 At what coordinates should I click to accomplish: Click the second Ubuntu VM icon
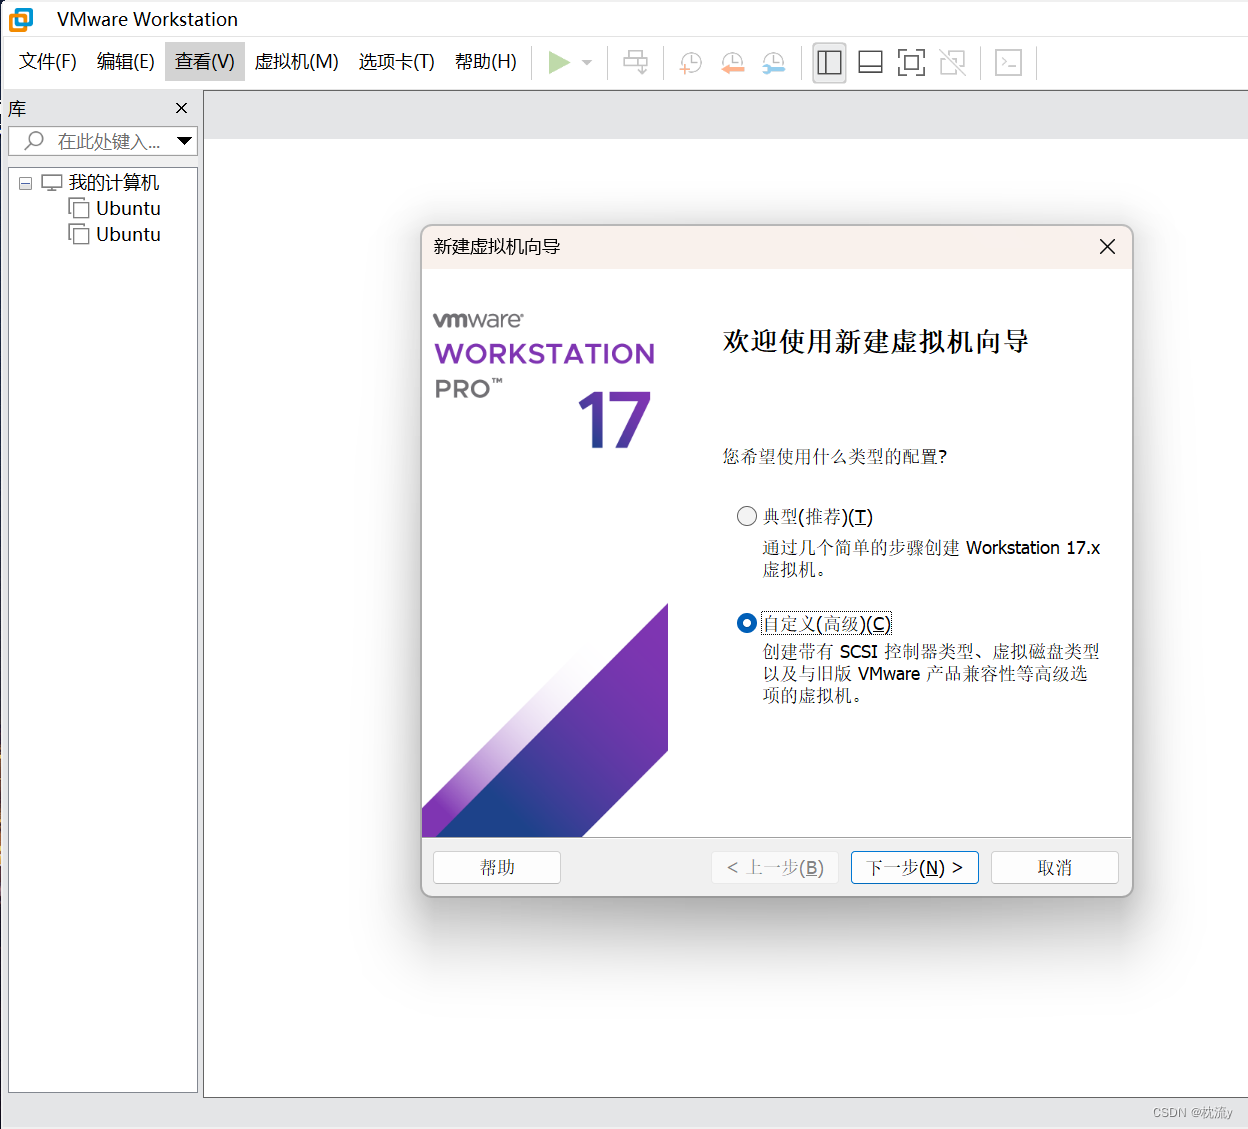[x=79, y=234]
